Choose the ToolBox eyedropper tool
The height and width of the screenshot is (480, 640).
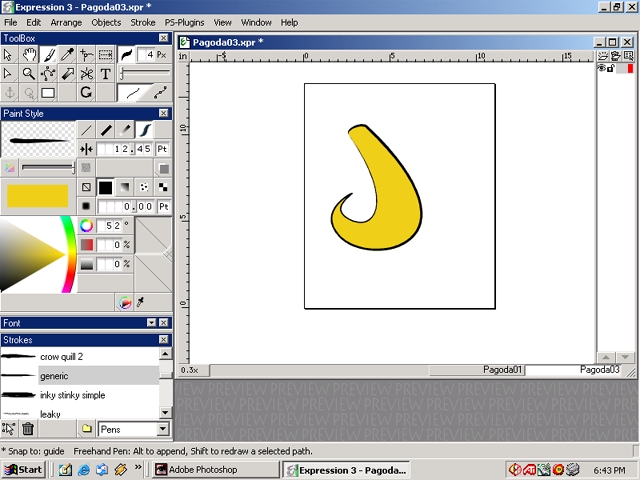67,54
